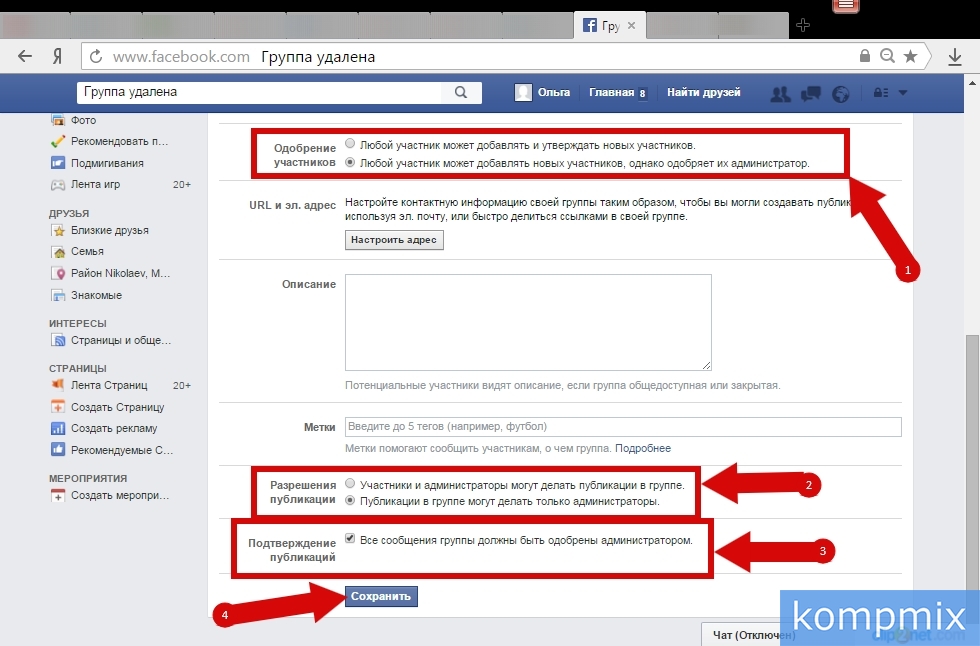Viewport: 980px width, 646px height.
Task: Open account dropdown arrow in top bar
Action: (903, 93)
